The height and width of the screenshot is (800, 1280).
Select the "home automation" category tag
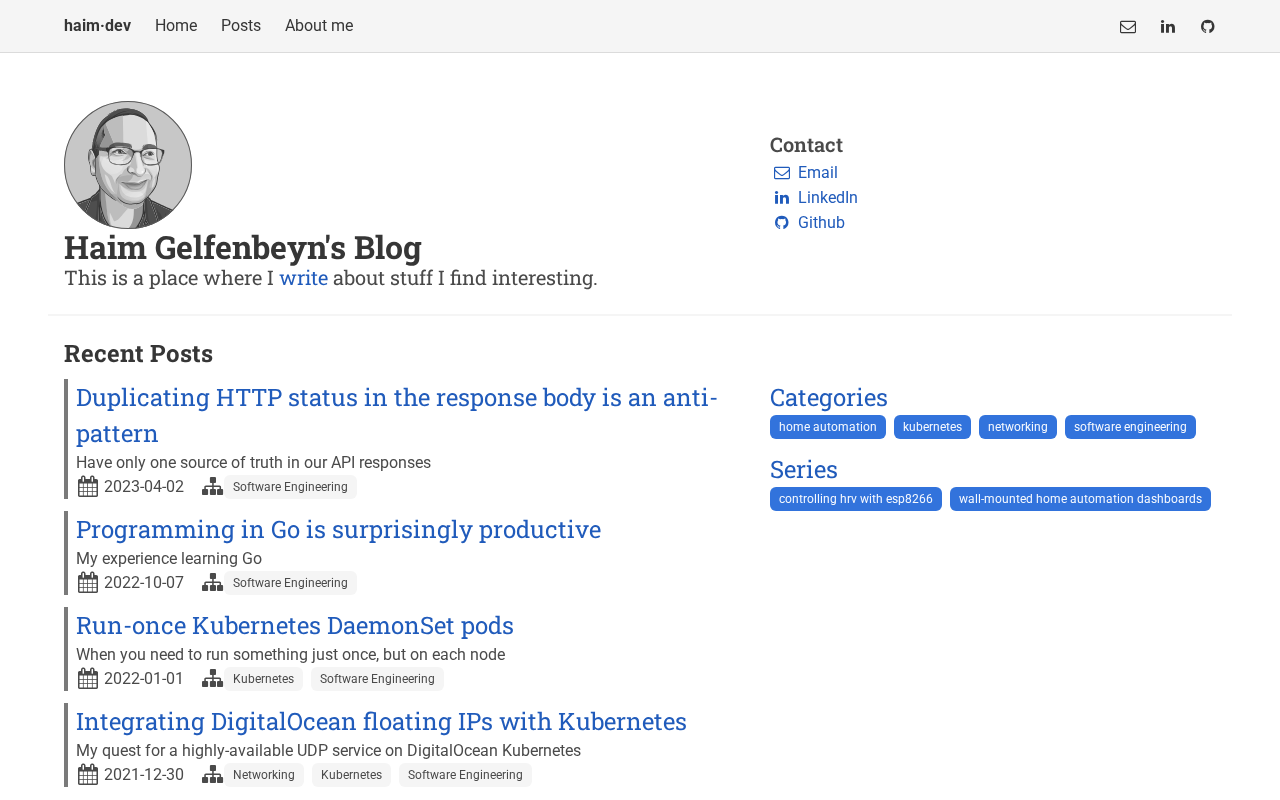tap(828, 427)
